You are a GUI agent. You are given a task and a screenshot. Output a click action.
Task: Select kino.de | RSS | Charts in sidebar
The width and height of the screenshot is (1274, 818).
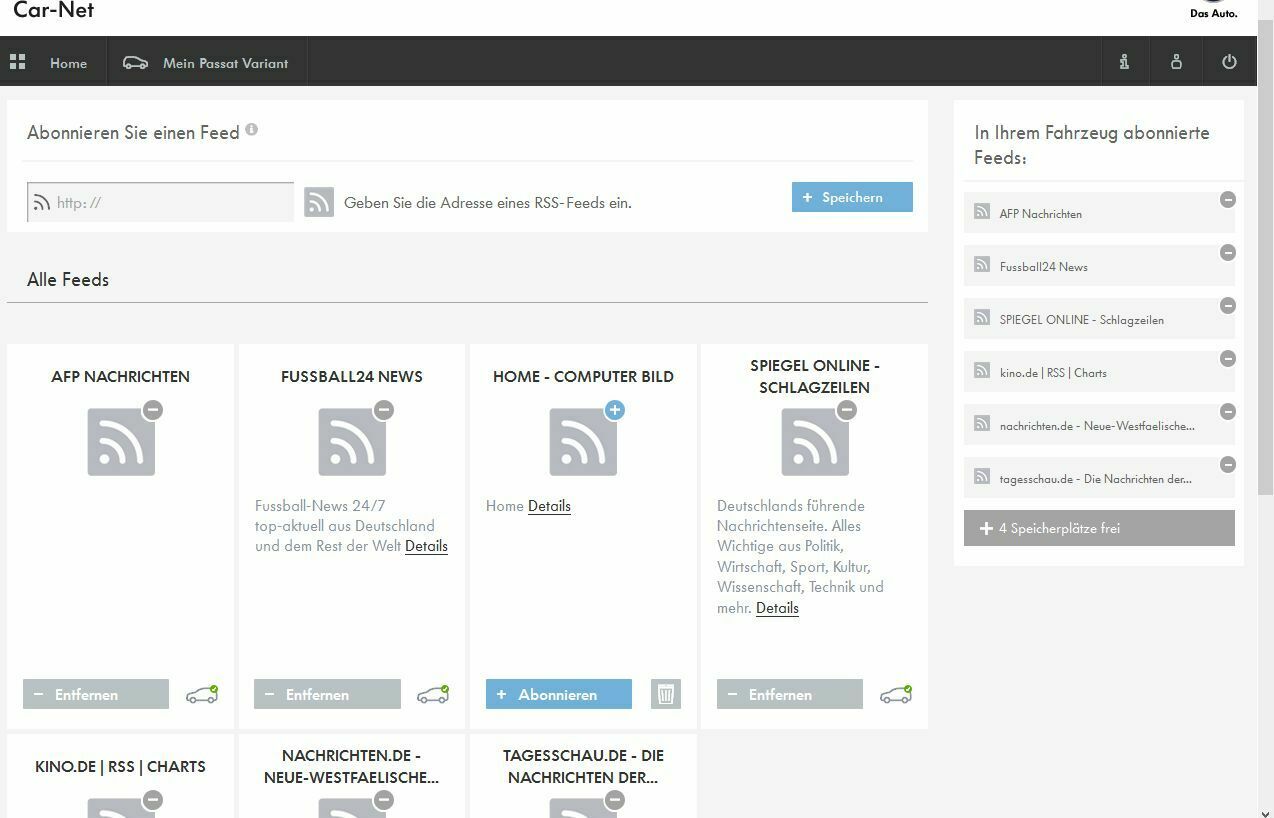(1099, 372)
